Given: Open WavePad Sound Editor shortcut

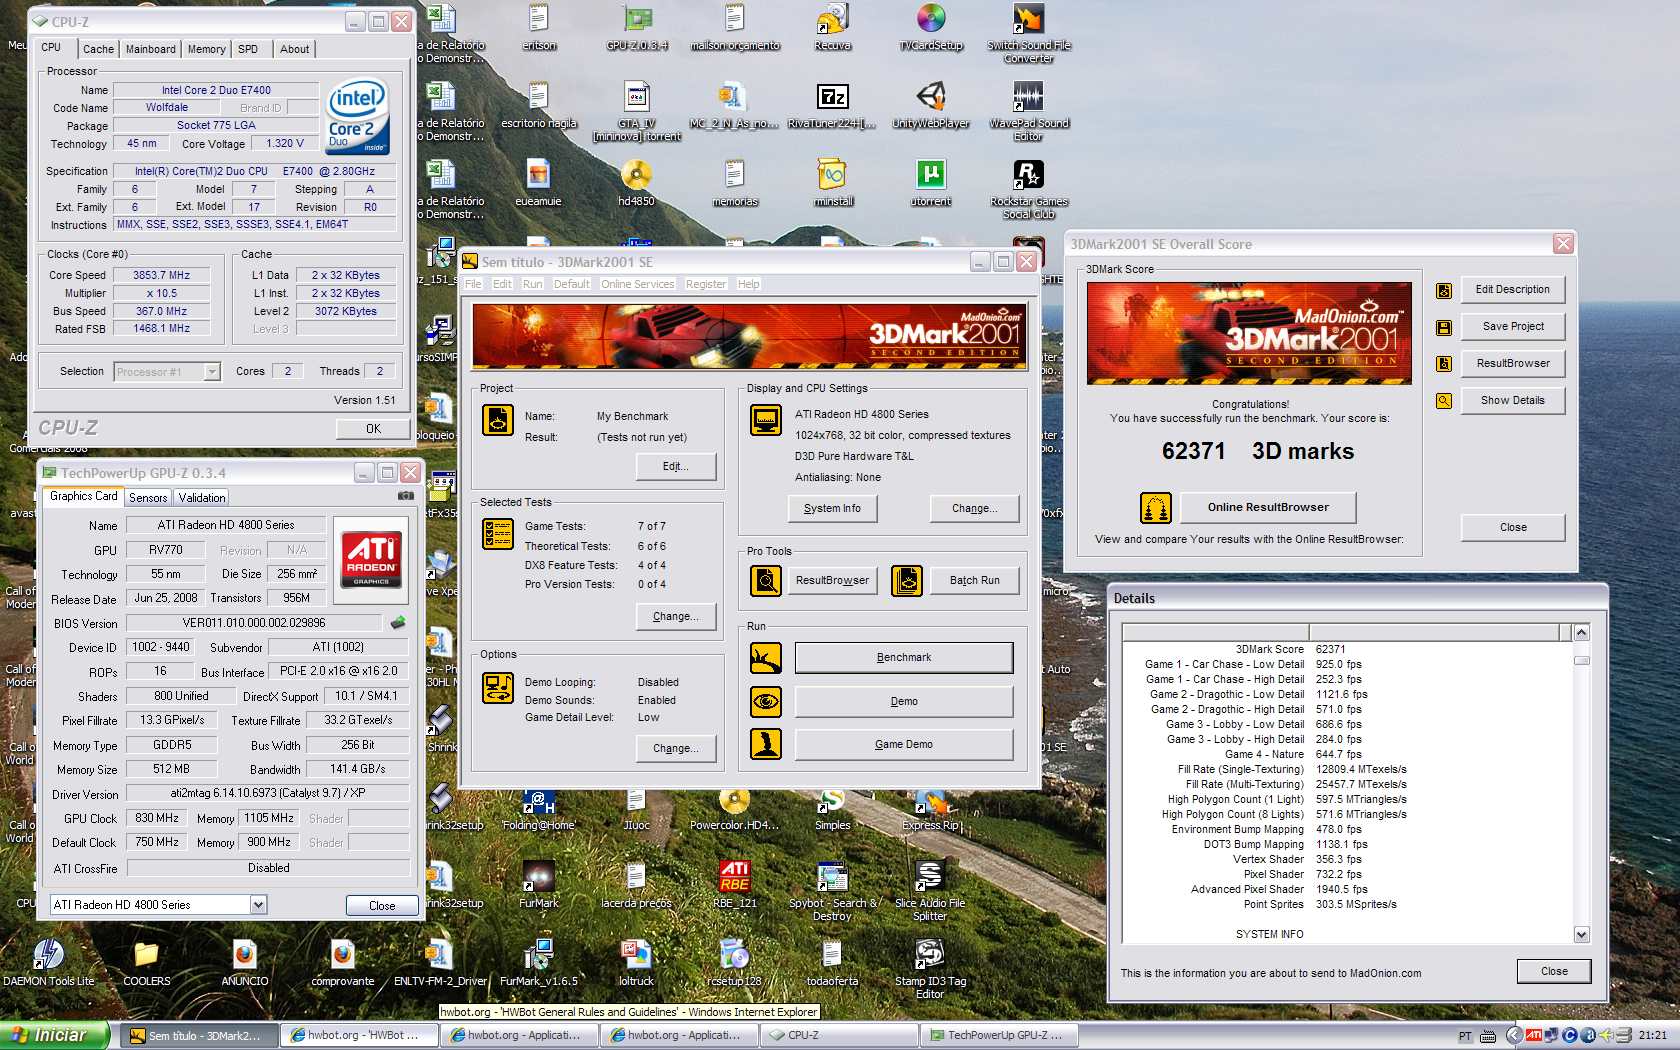Looking at the screenshot, I should tap(1028, 110).
